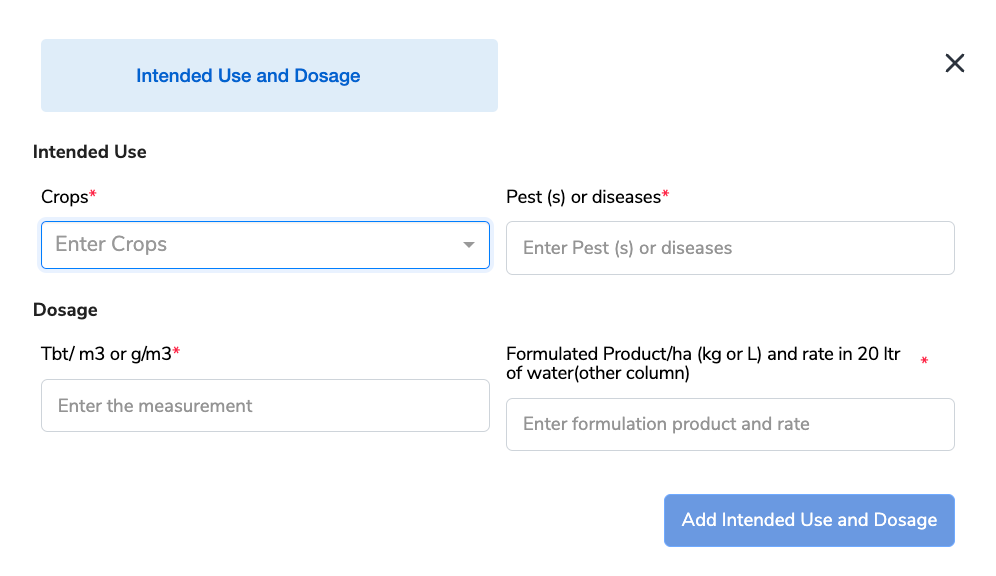Click the asterisk after Tbt/ m3 or g/m3
Image resolution: width=996 pixels, height=576 pixels.
tap(177, 352)
